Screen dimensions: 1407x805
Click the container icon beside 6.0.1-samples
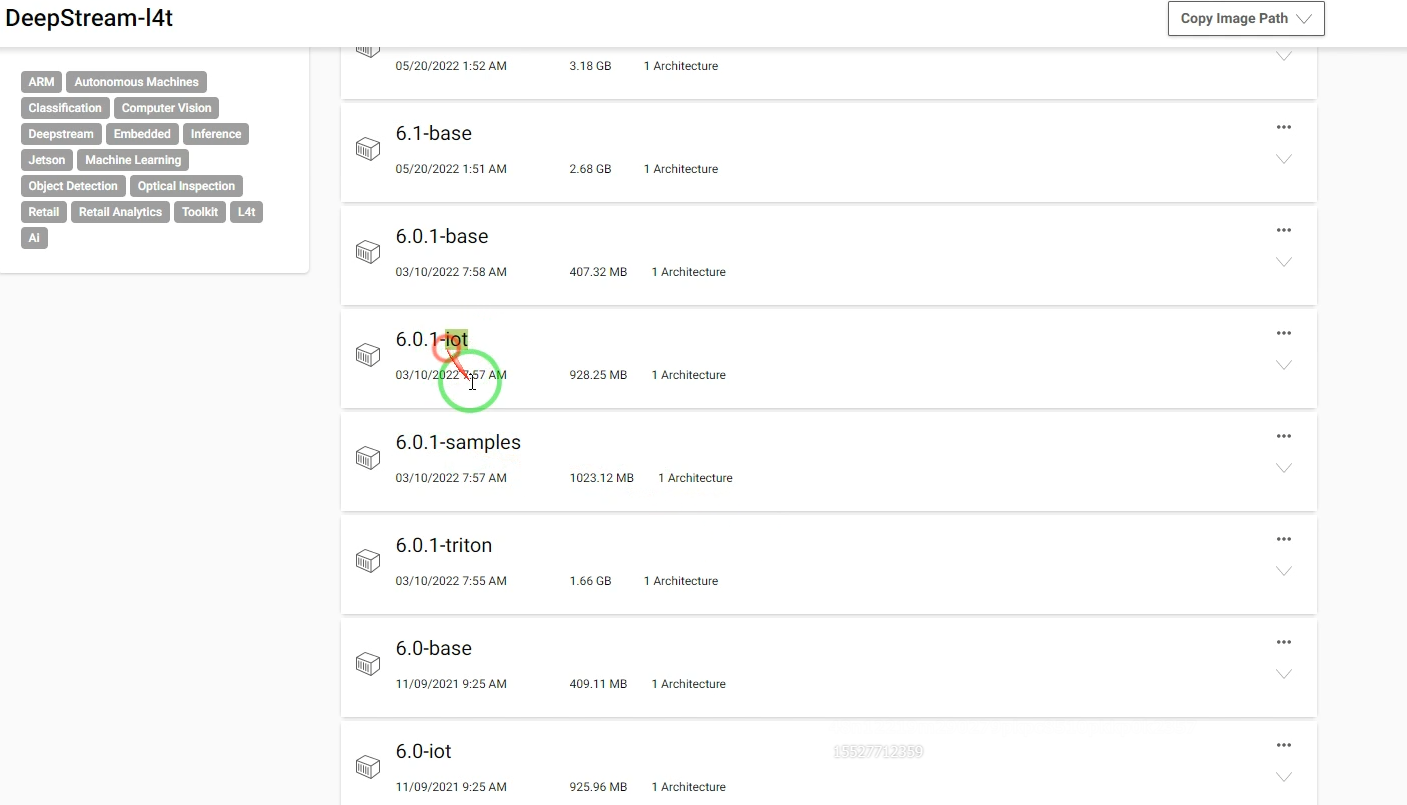[368, 458]
